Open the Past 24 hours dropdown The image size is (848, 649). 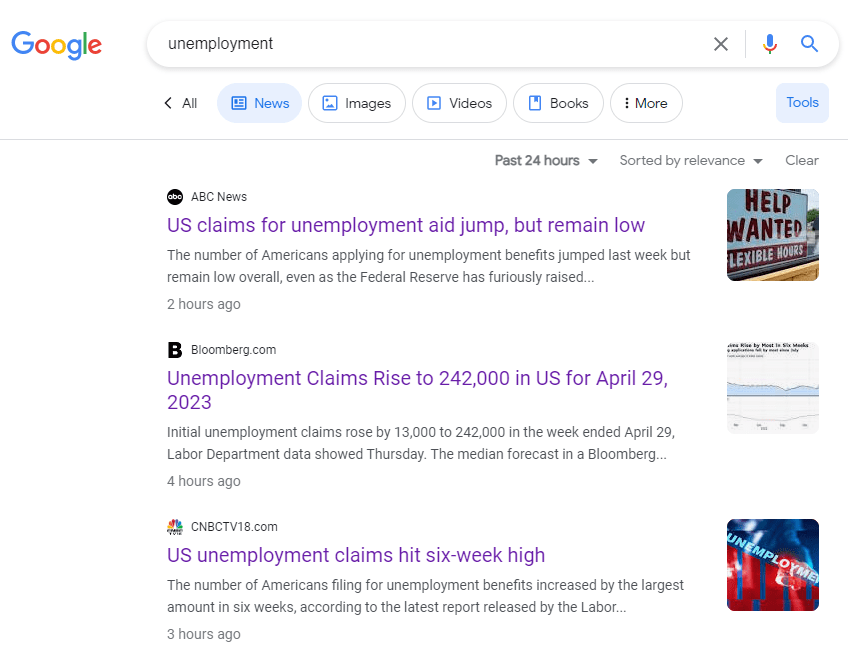coord(546,161)
